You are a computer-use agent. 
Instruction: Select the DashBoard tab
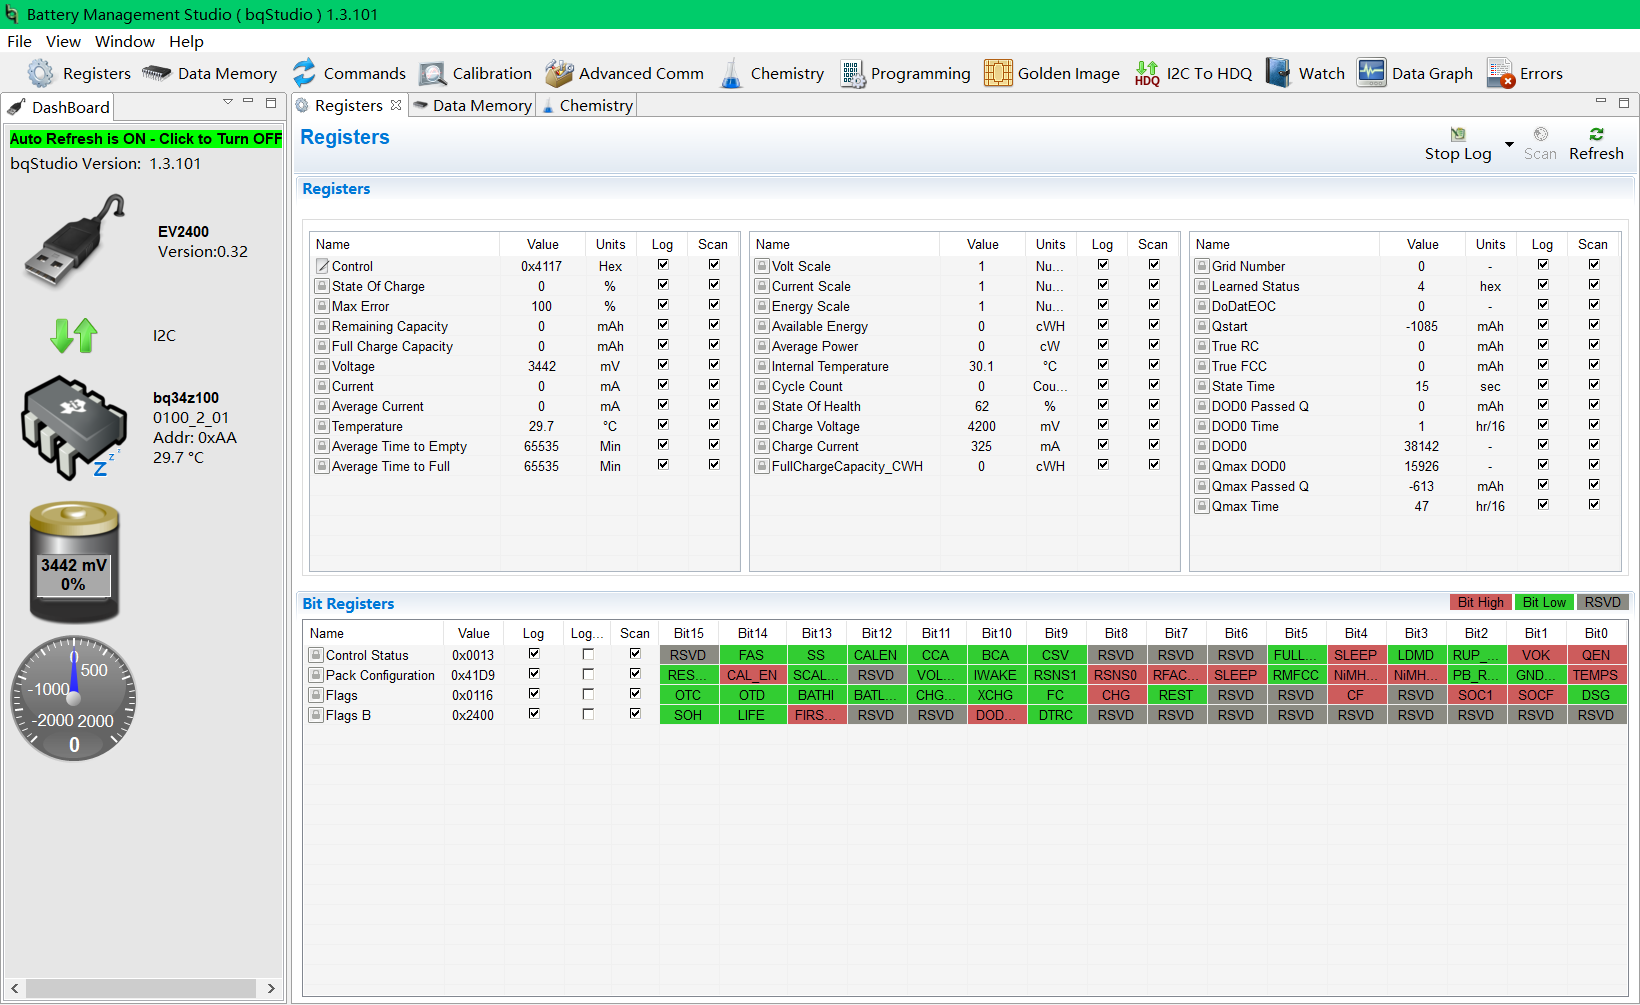click(x=58, y=107)
